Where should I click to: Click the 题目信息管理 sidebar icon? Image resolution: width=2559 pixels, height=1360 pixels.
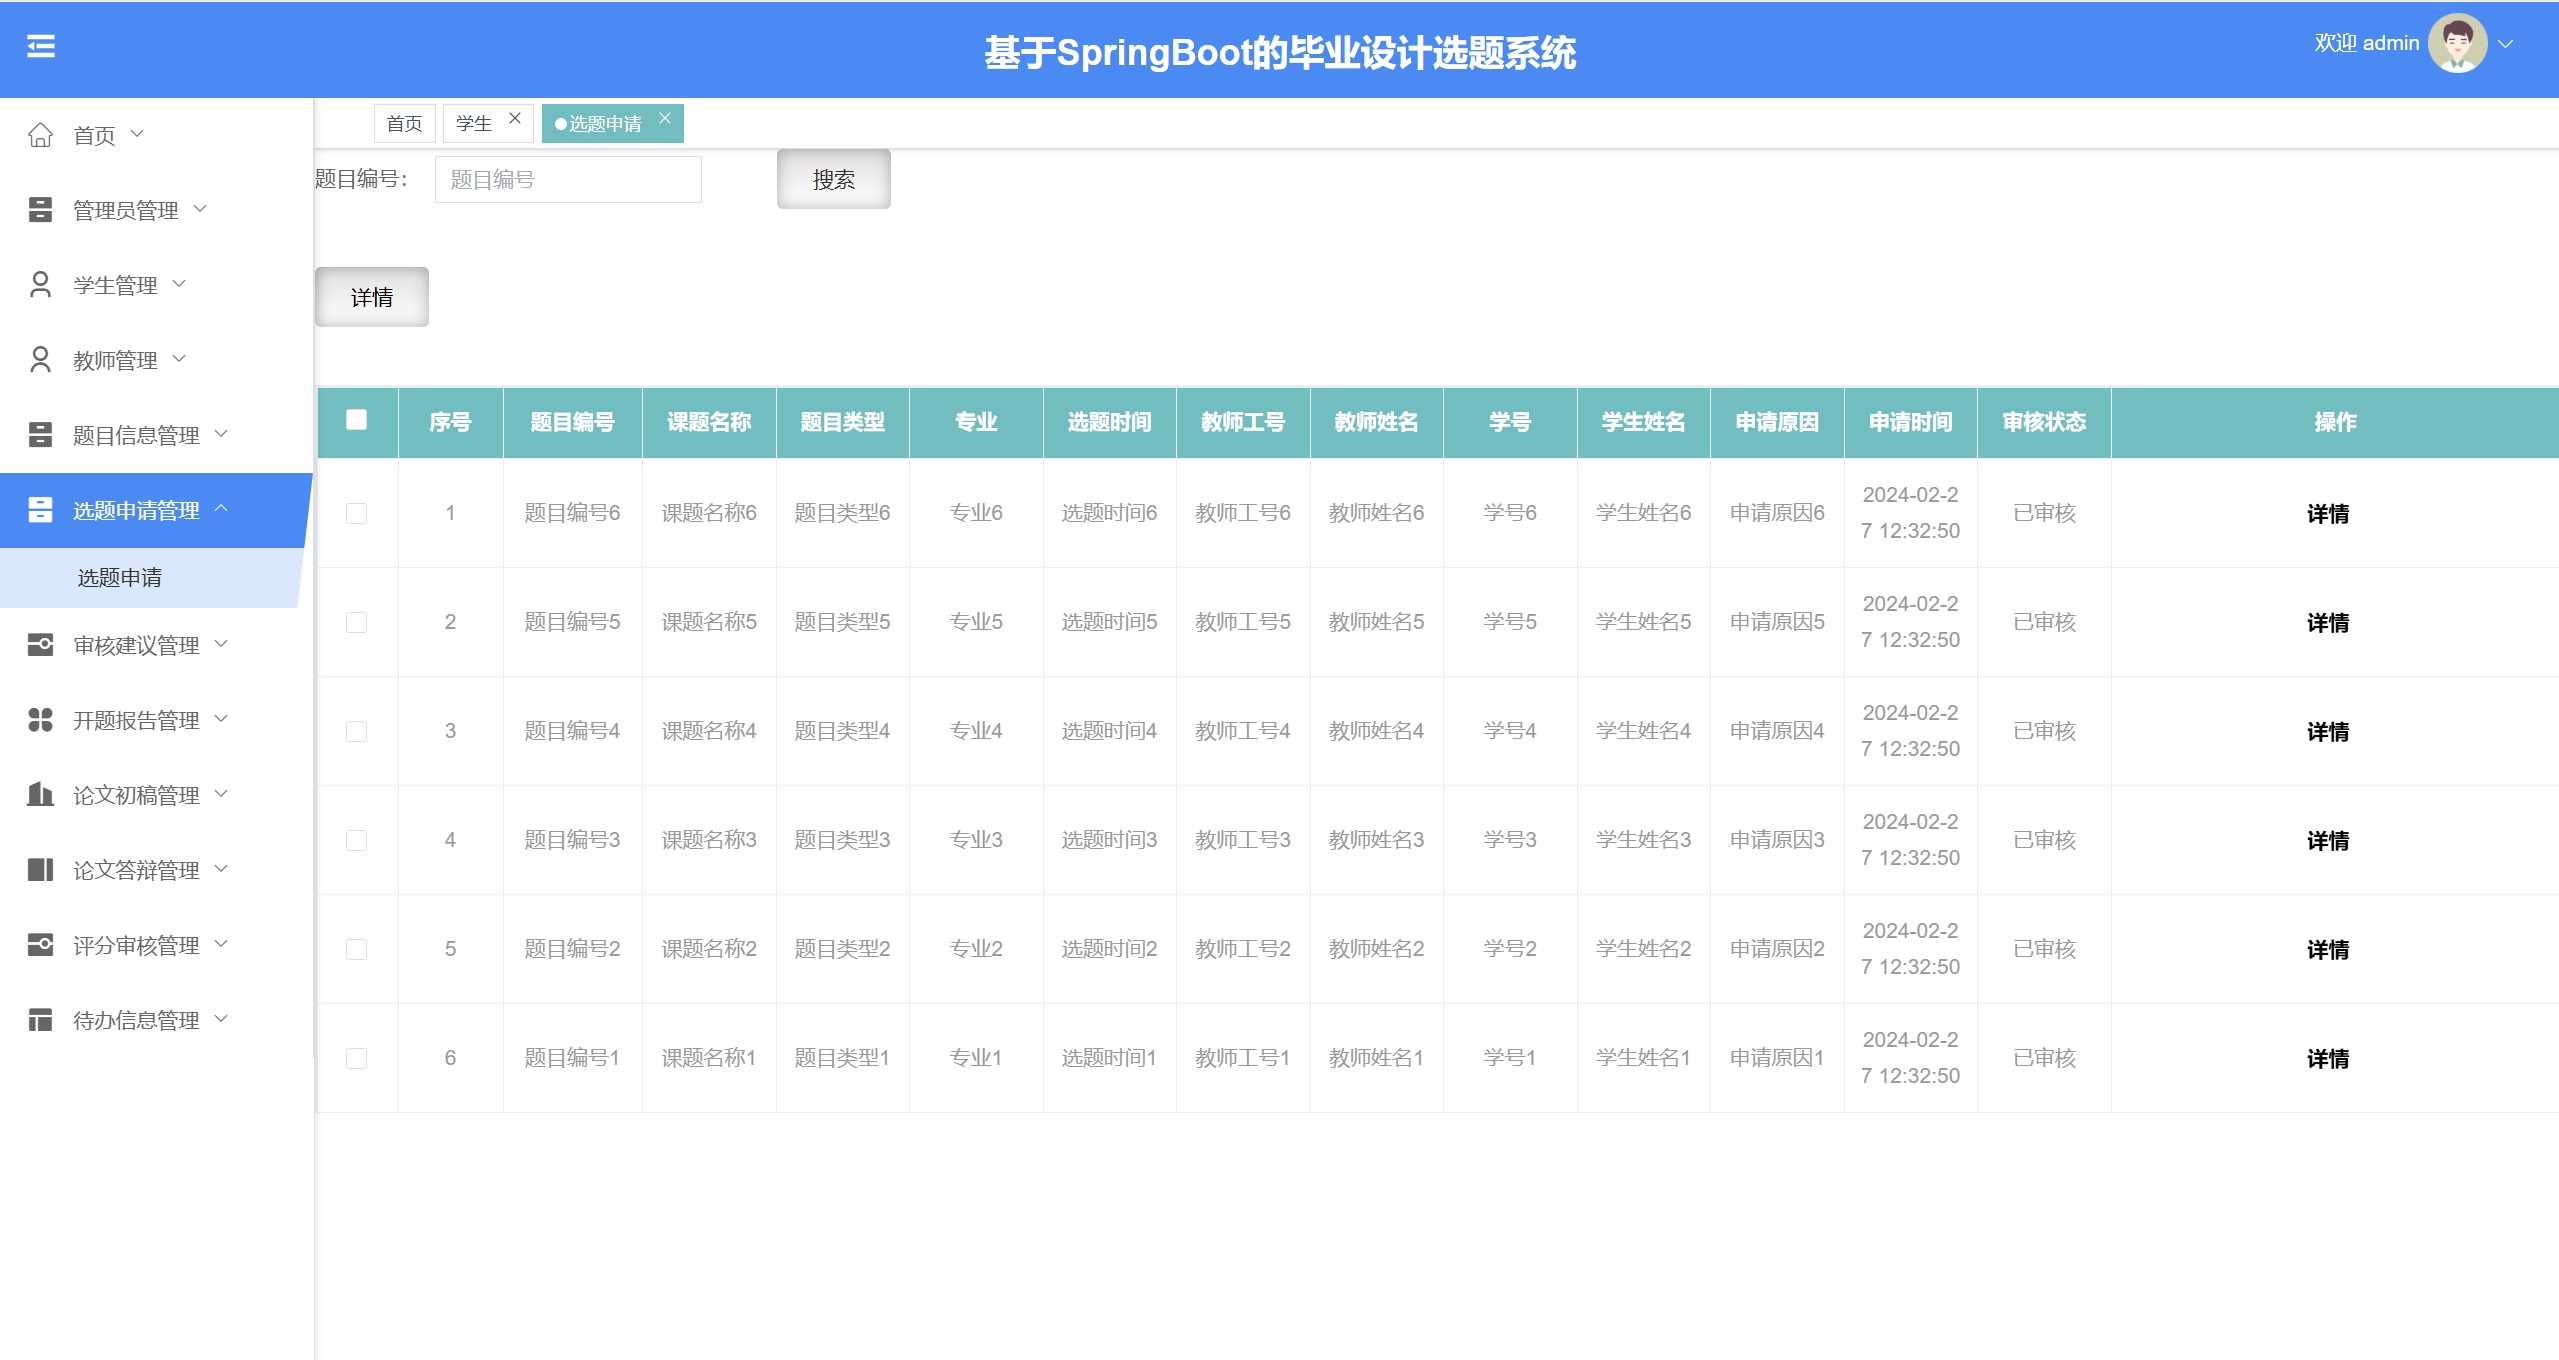coord(40,435)
